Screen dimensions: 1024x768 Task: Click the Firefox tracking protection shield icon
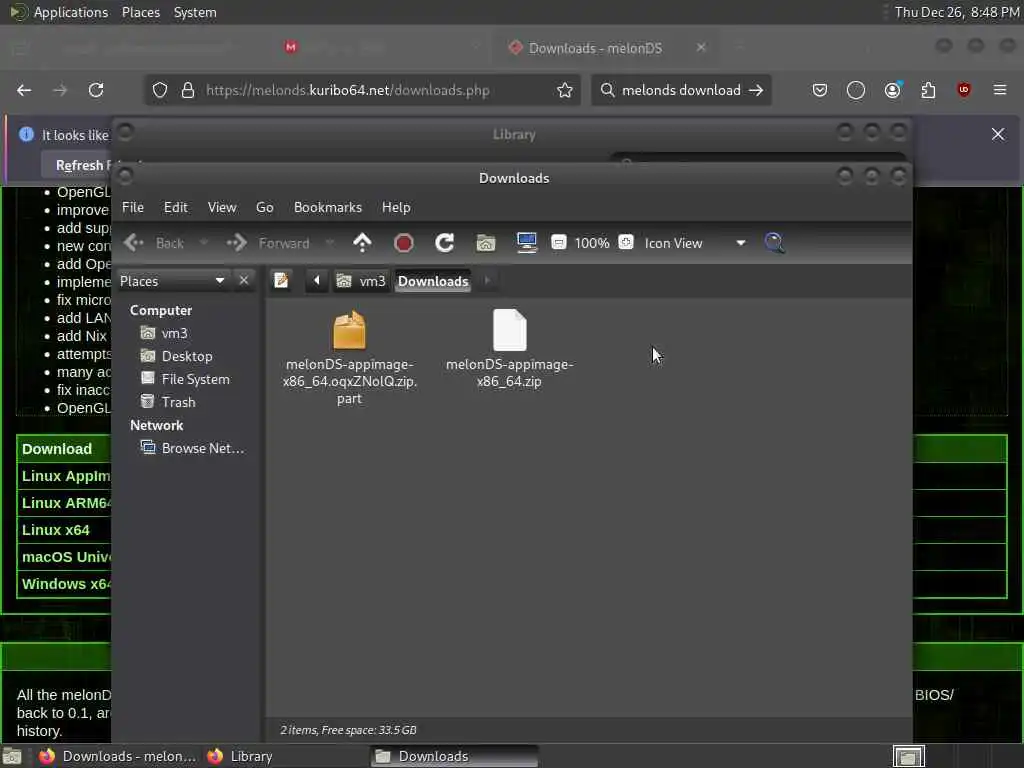click(x=160, y=90)
